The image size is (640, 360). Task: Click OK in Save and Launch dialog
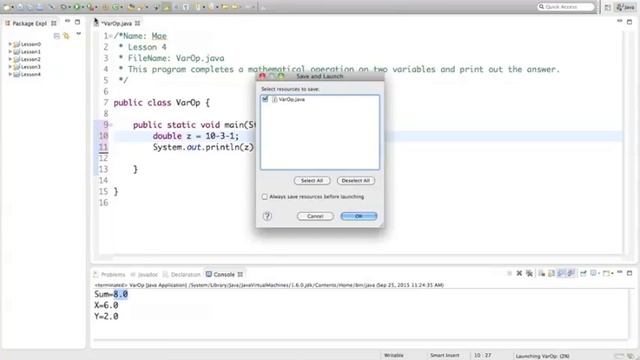click(359, 216)
